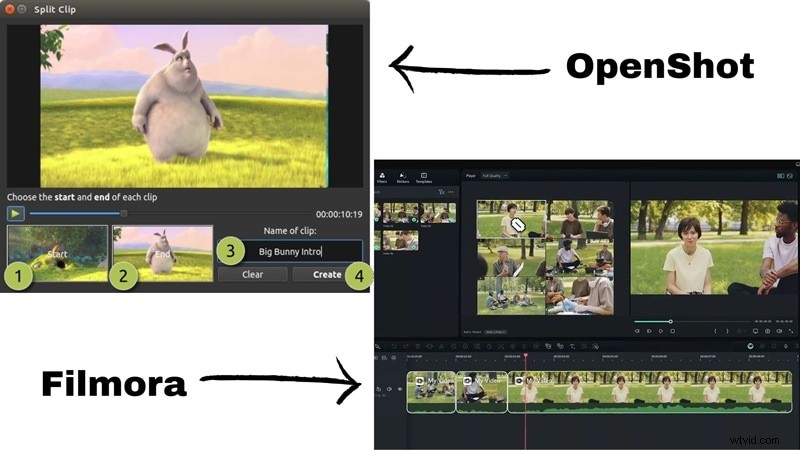800x450 pixels.
Task: Toggle the layout view icon above the player
Action: [x=780, y=176]
